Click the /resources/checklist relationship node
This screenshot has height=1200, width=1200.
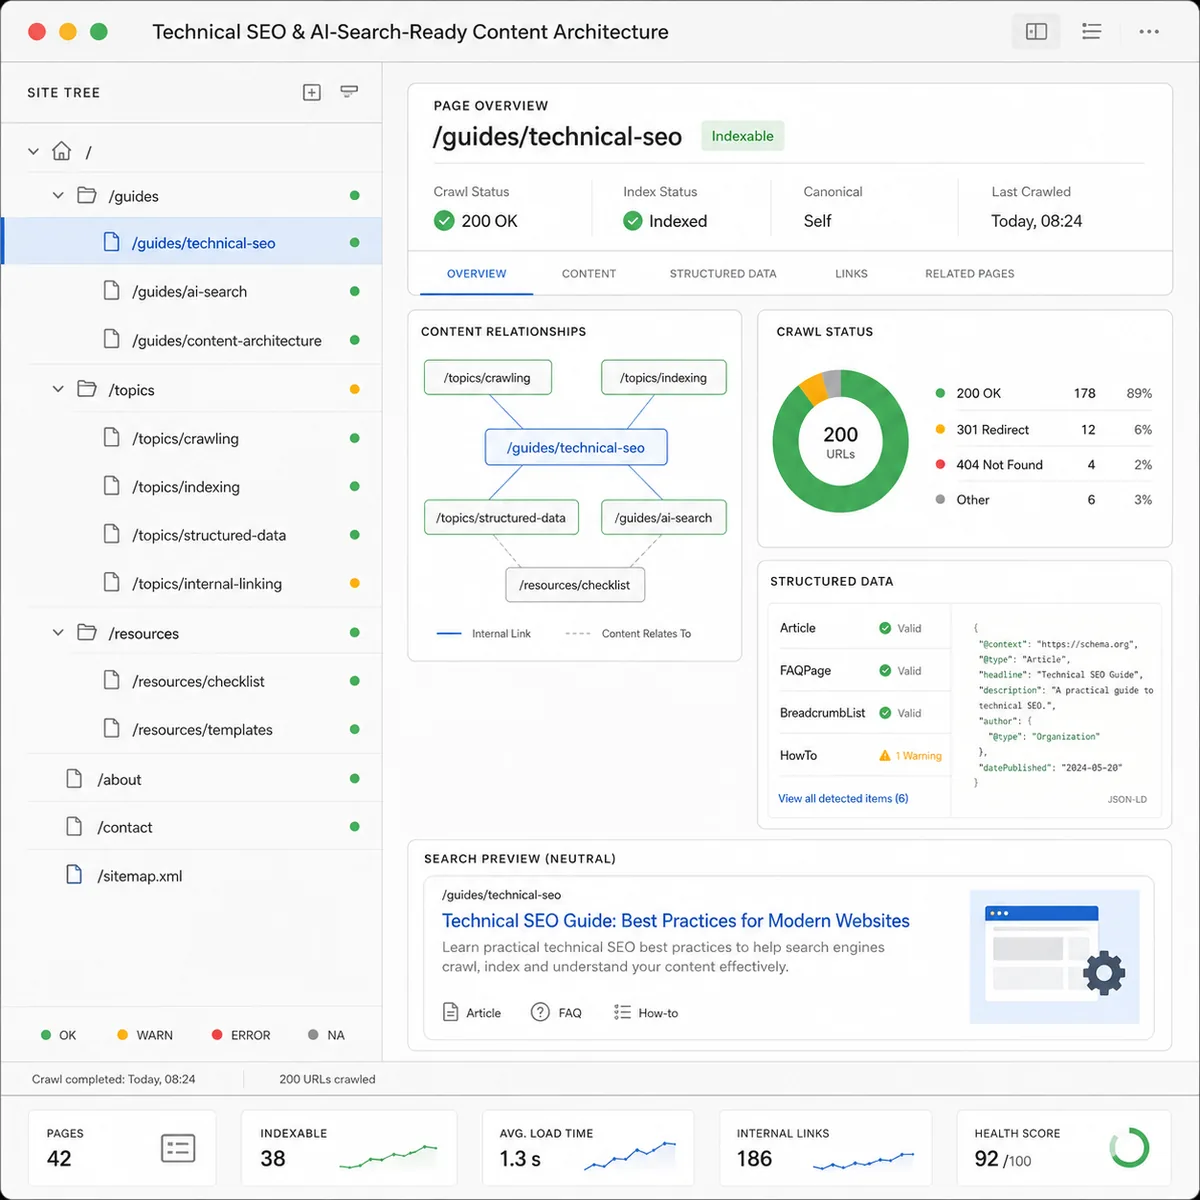click(575, 585)
